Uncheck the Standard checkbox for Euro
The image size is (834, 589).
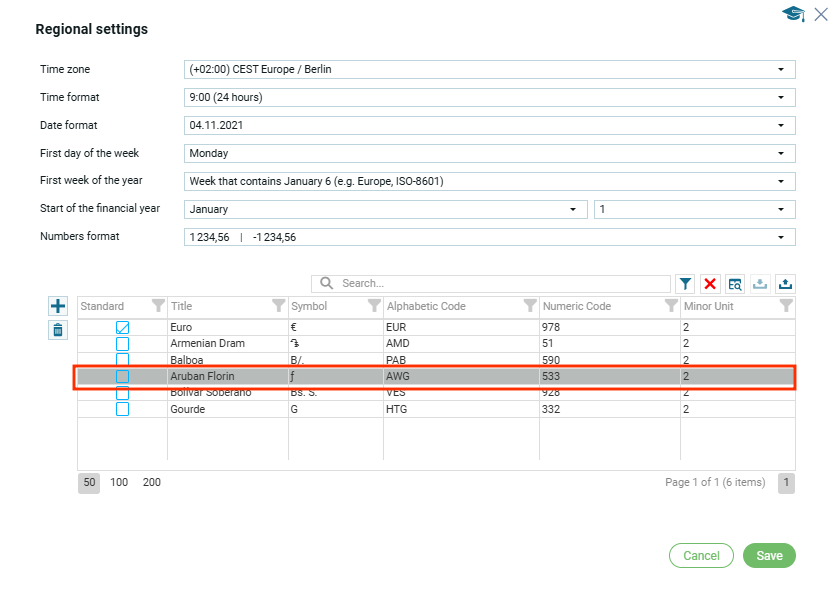pos(122,328)
